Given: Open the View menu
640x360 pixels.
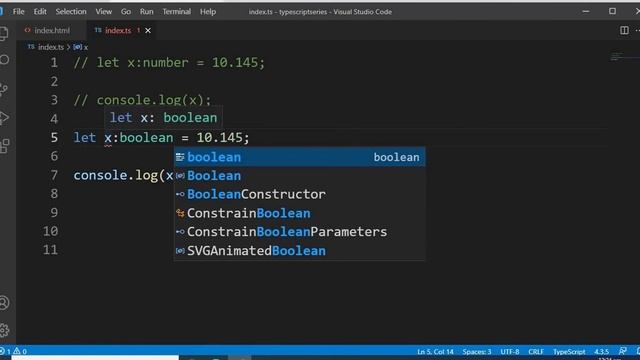Looking at the screenshot, I should tap(104, 12).
